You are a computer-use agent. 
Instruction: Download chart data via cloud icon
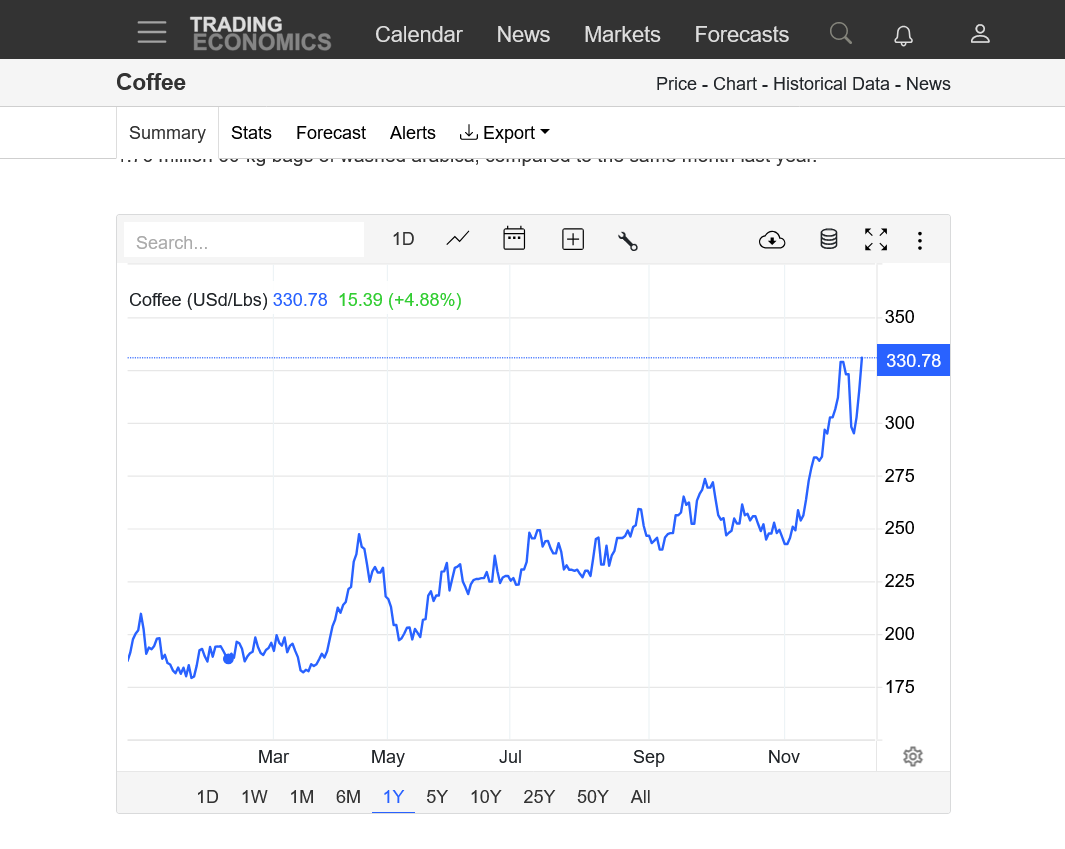tap(772, 240)
